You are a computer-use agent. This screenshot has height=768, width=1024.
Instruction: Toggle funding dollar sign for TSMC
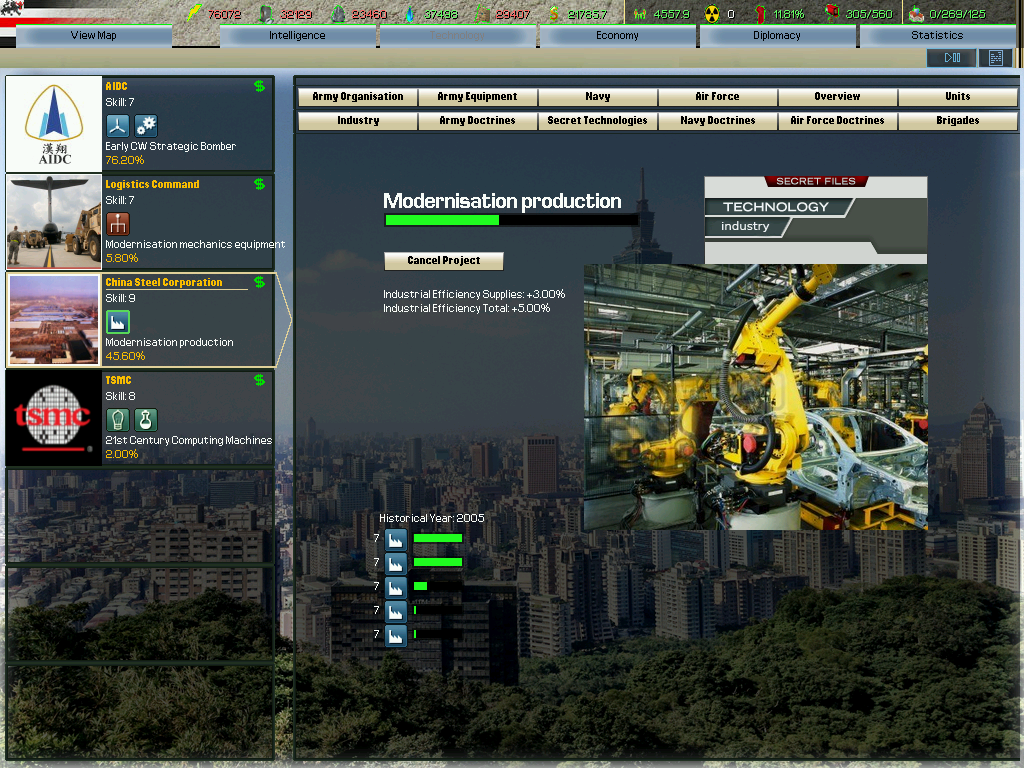point(260,380)
